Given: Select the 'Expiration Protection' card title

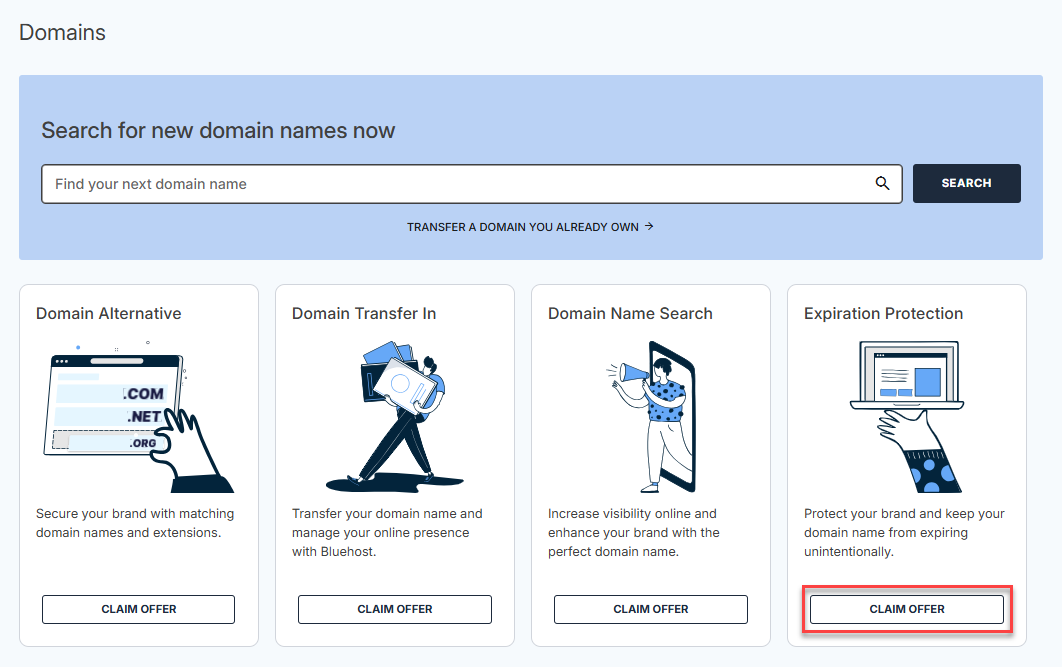Looking at the screenshot, I should pos(883,314).
